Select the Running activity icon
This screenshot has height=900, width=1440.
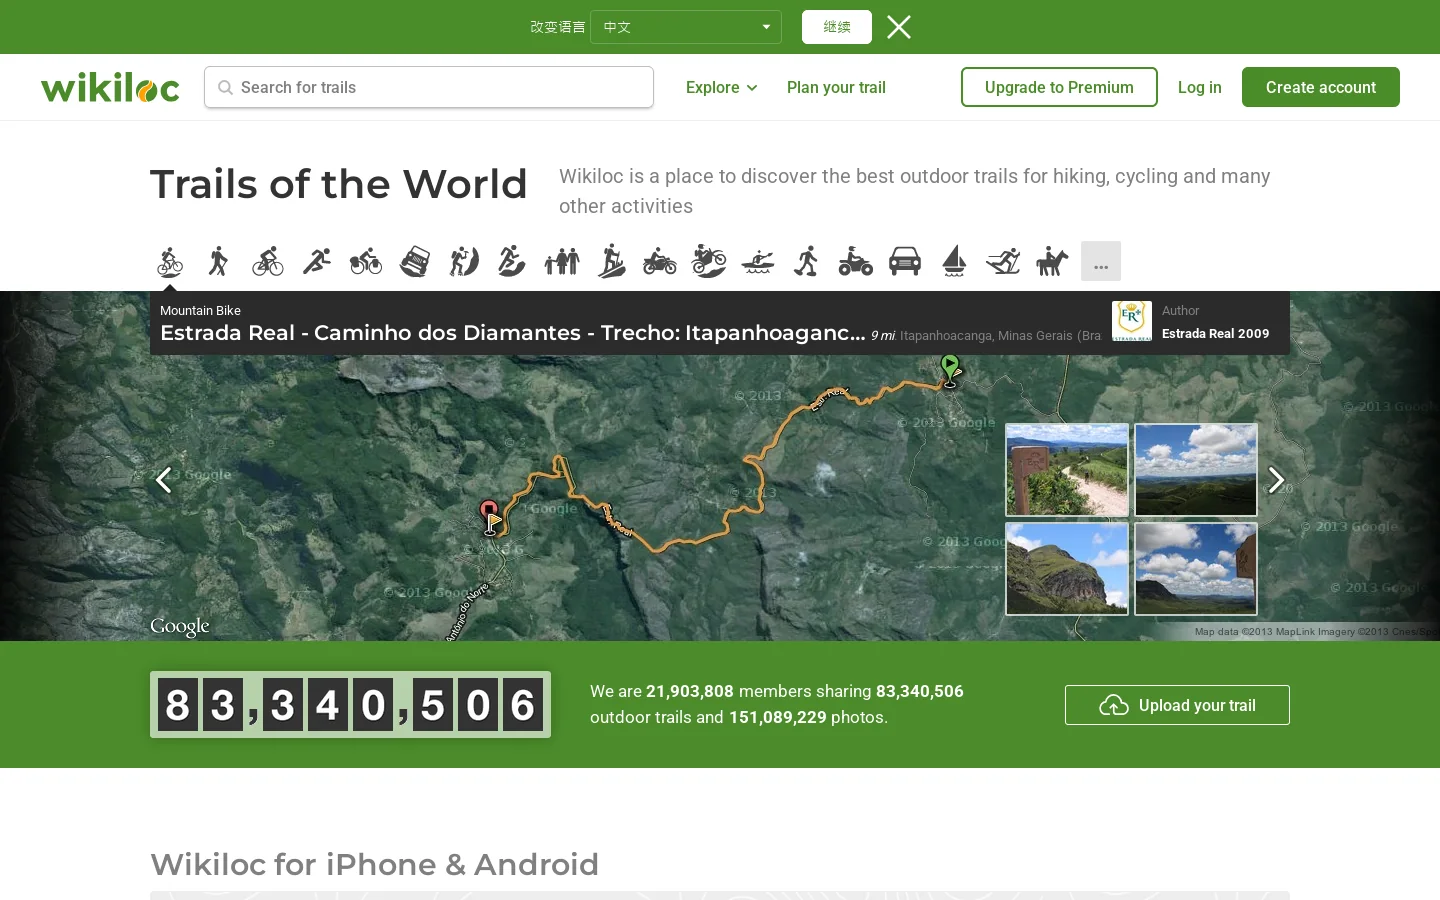pos(317,261)
